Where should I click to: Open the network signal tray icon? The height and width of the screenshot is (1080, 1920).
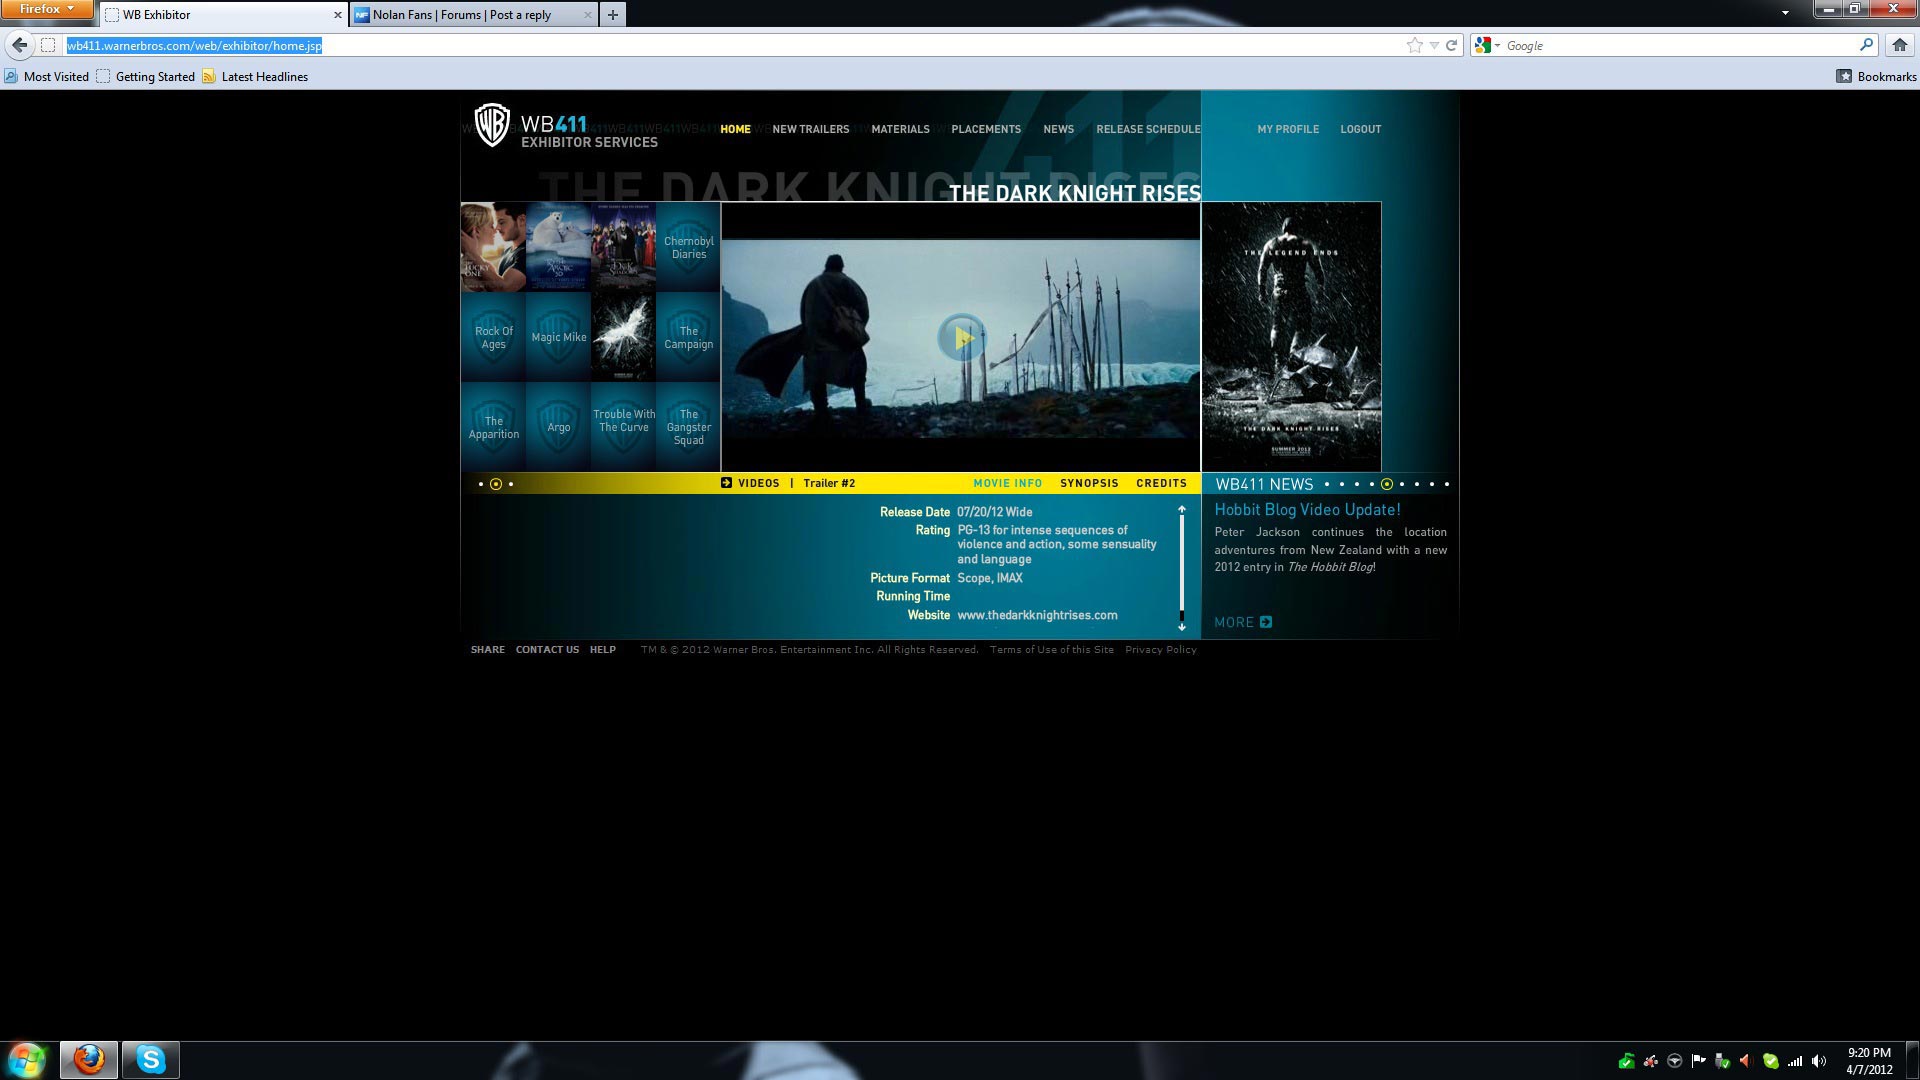click(1795, 1061)
